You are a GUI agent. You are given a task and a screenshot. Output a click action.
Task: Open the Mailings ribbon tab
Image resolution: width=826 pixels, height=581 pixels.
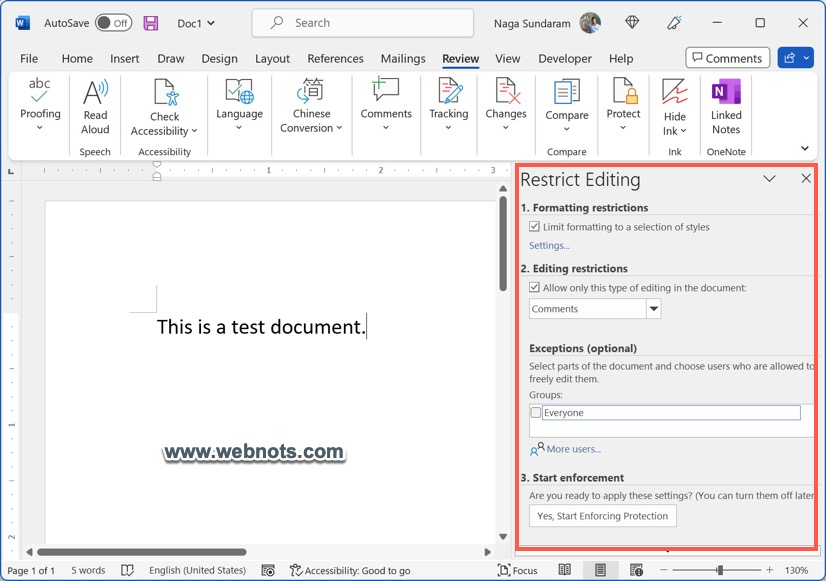[403, 58]
